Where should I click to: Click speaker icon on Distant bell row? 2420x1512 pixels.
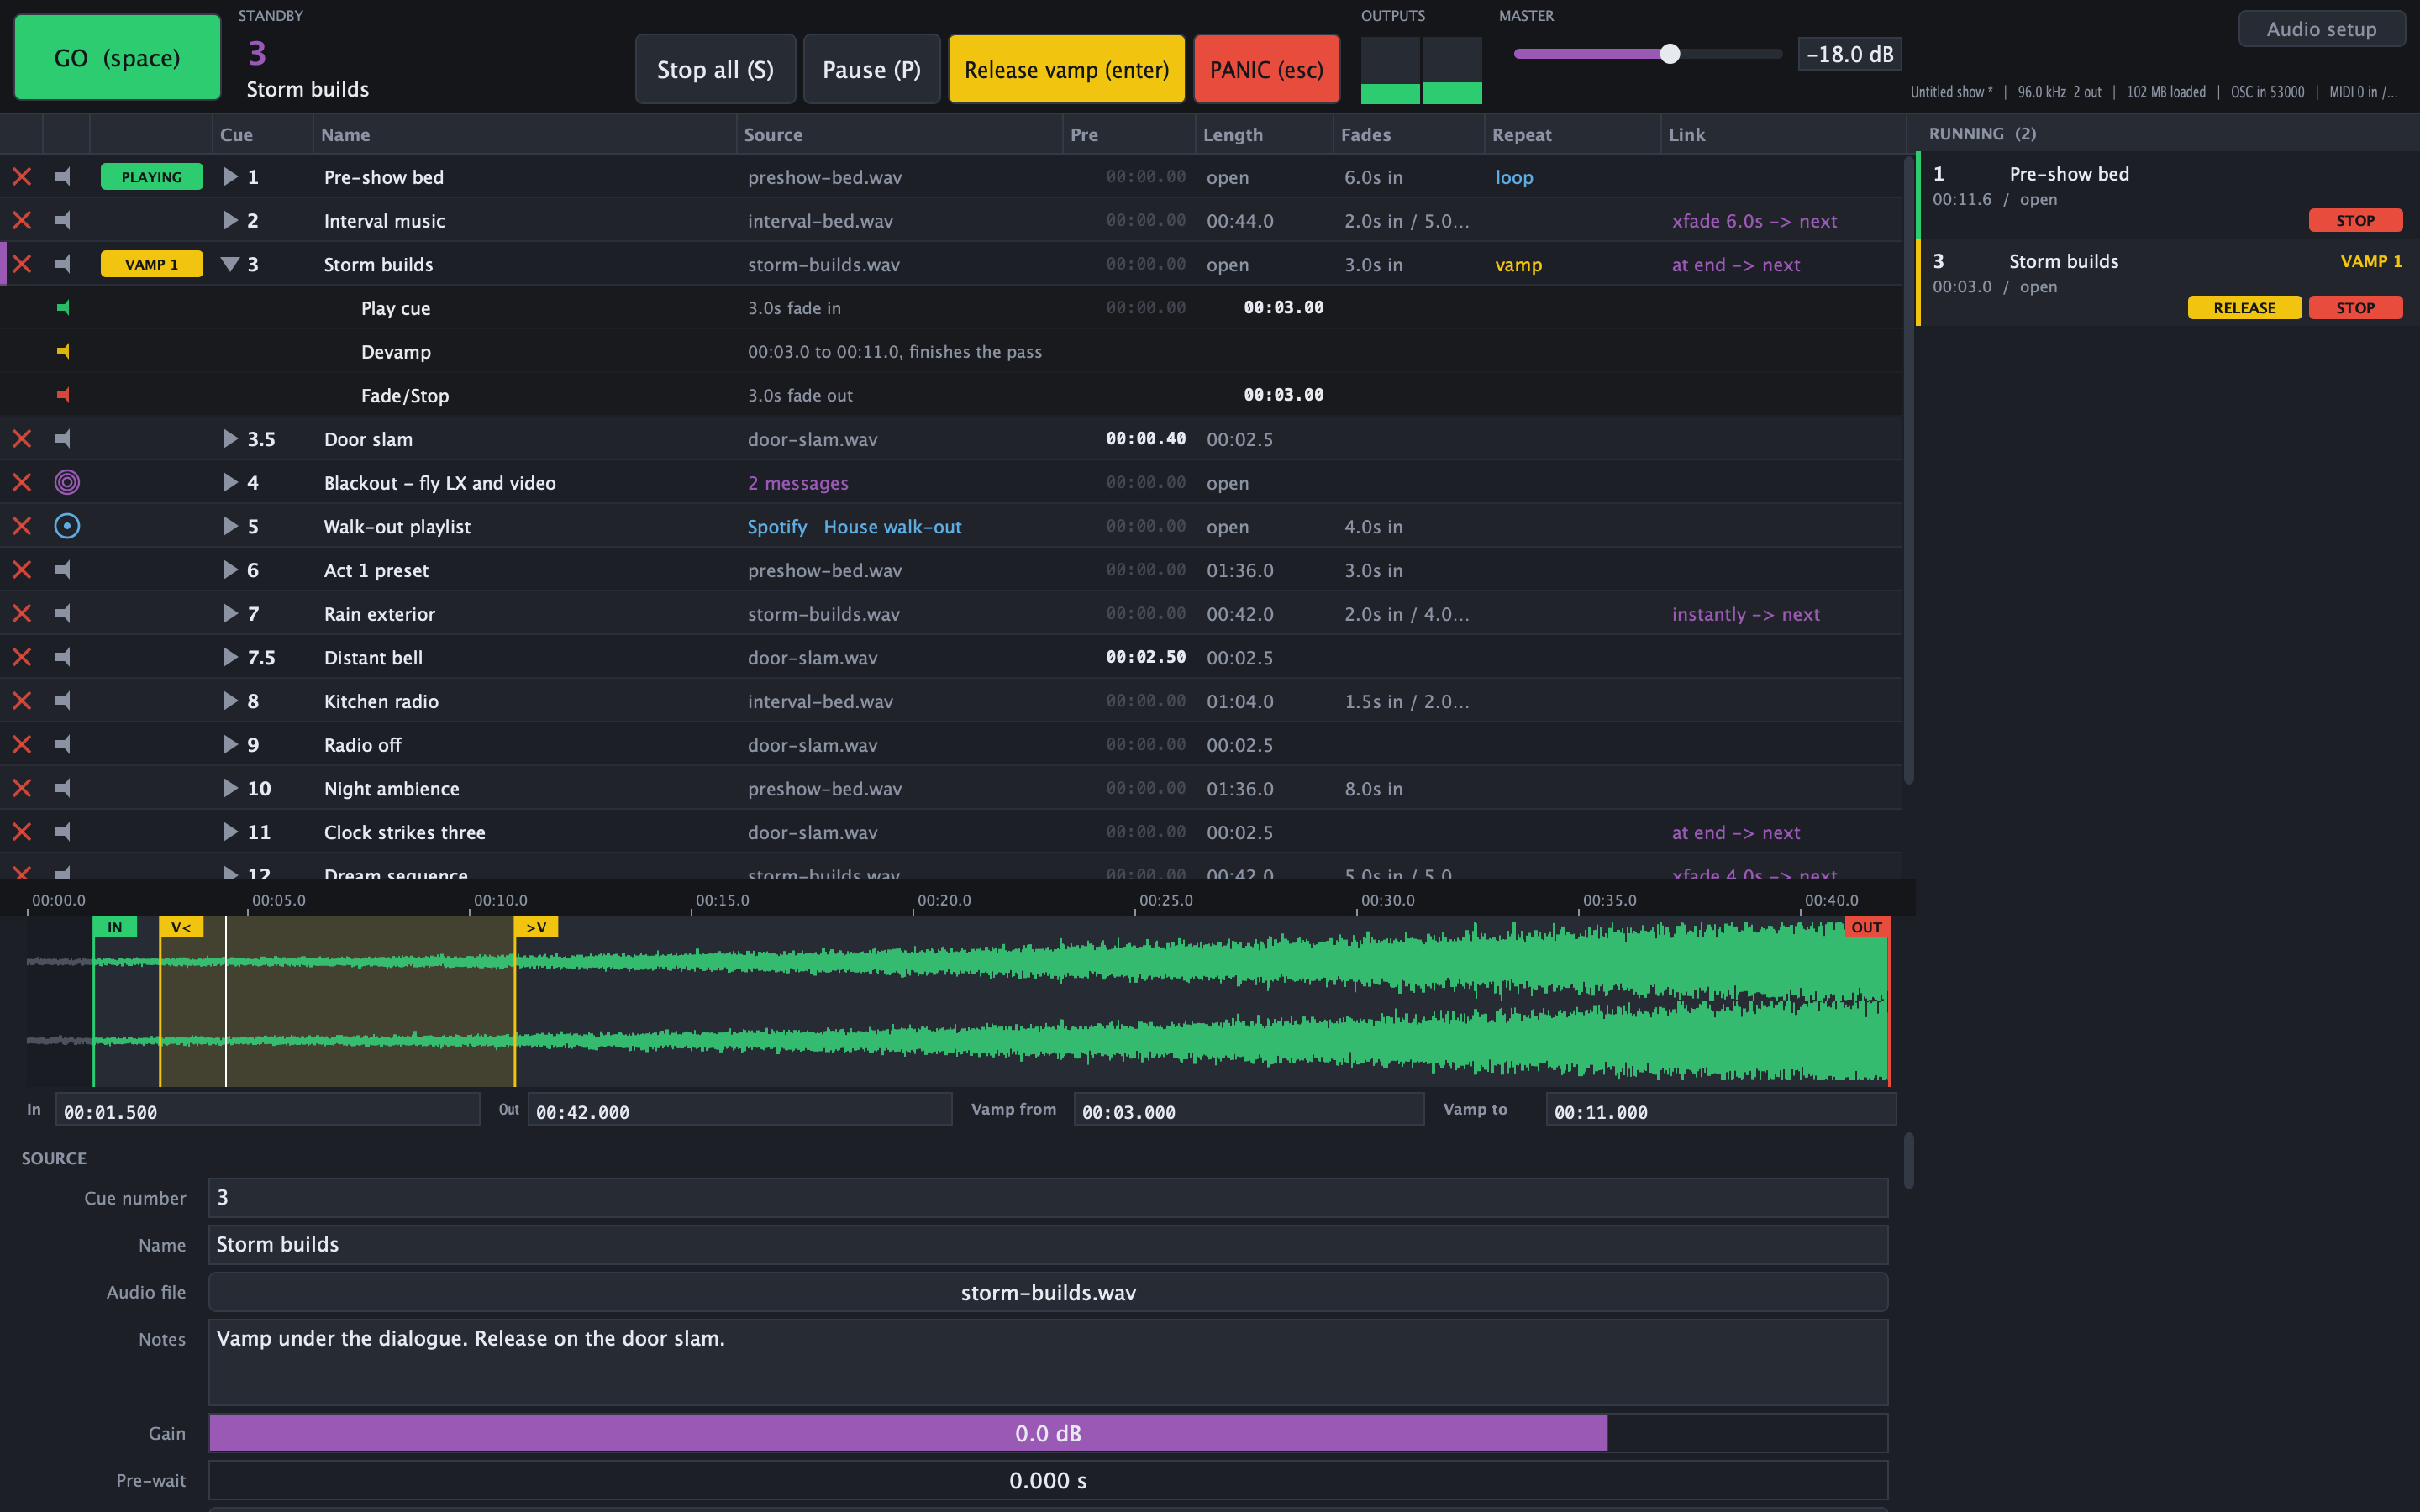point(64,657)
